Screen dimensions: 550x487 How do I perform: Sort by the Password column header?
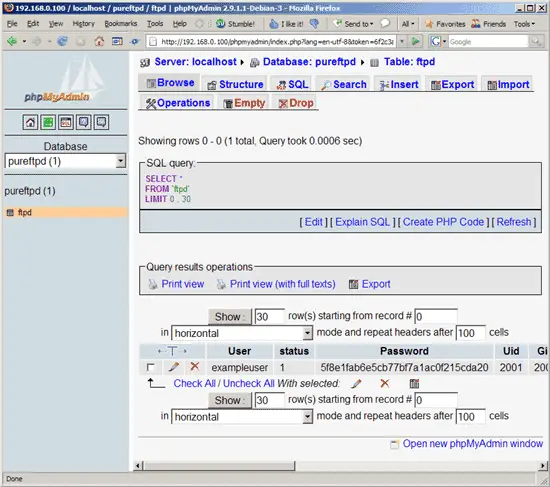click(404, 351)
